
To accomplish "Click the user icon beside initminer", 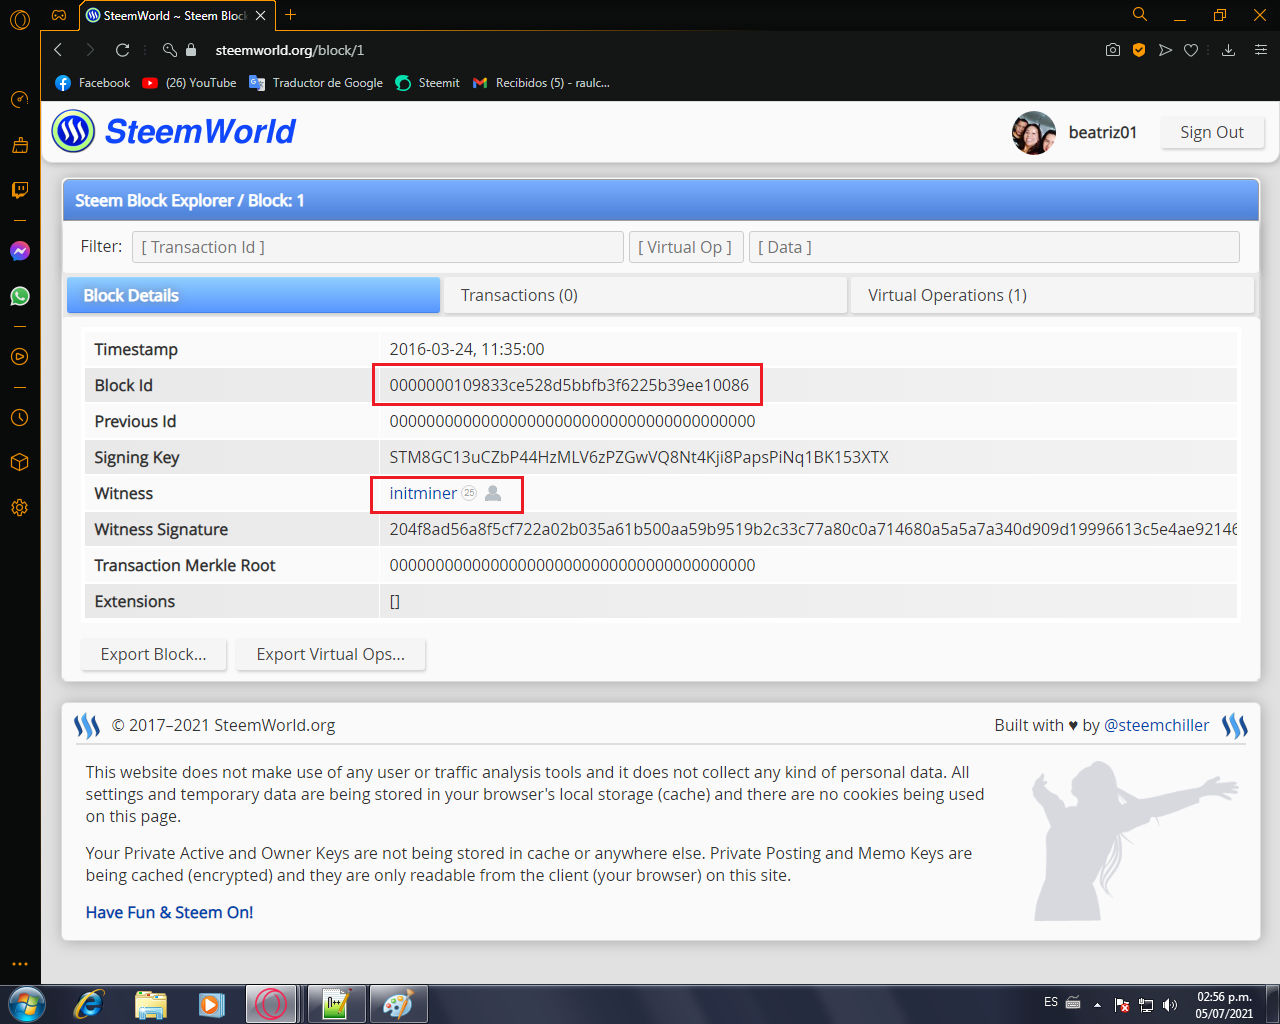I will [493, 493].
